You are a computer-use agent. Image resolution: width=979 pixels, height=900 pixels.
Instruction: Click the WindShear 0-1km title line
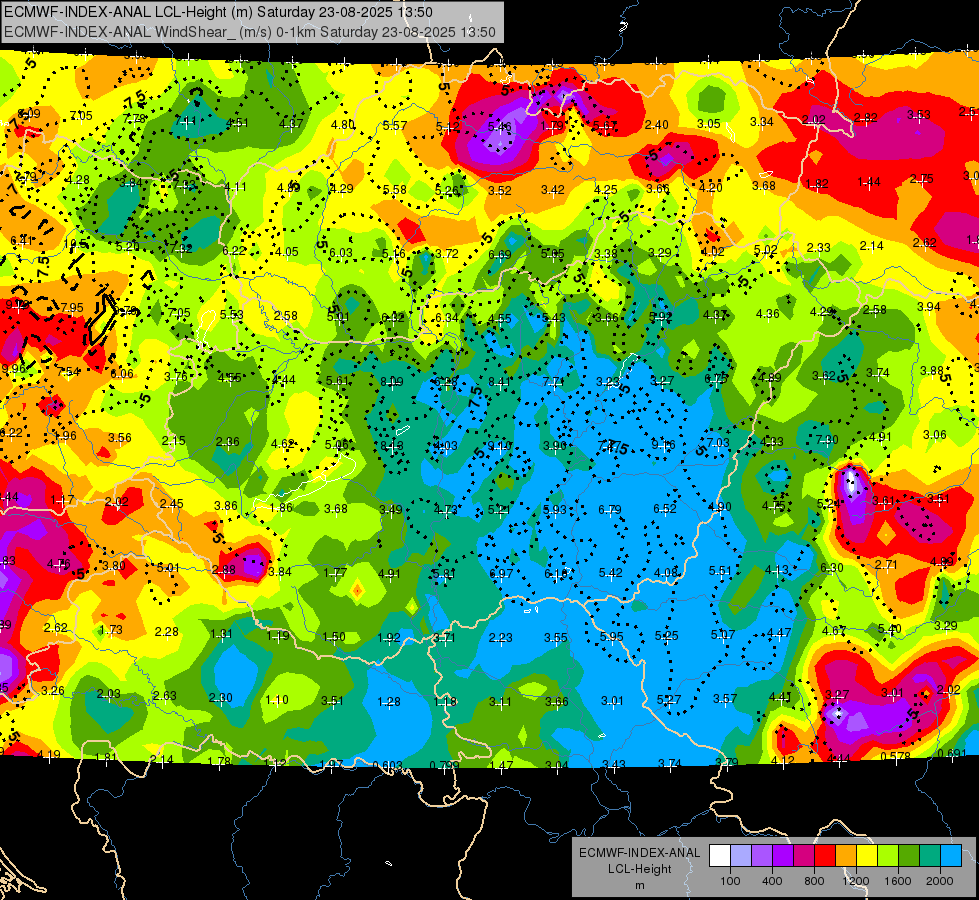point(250,32)
